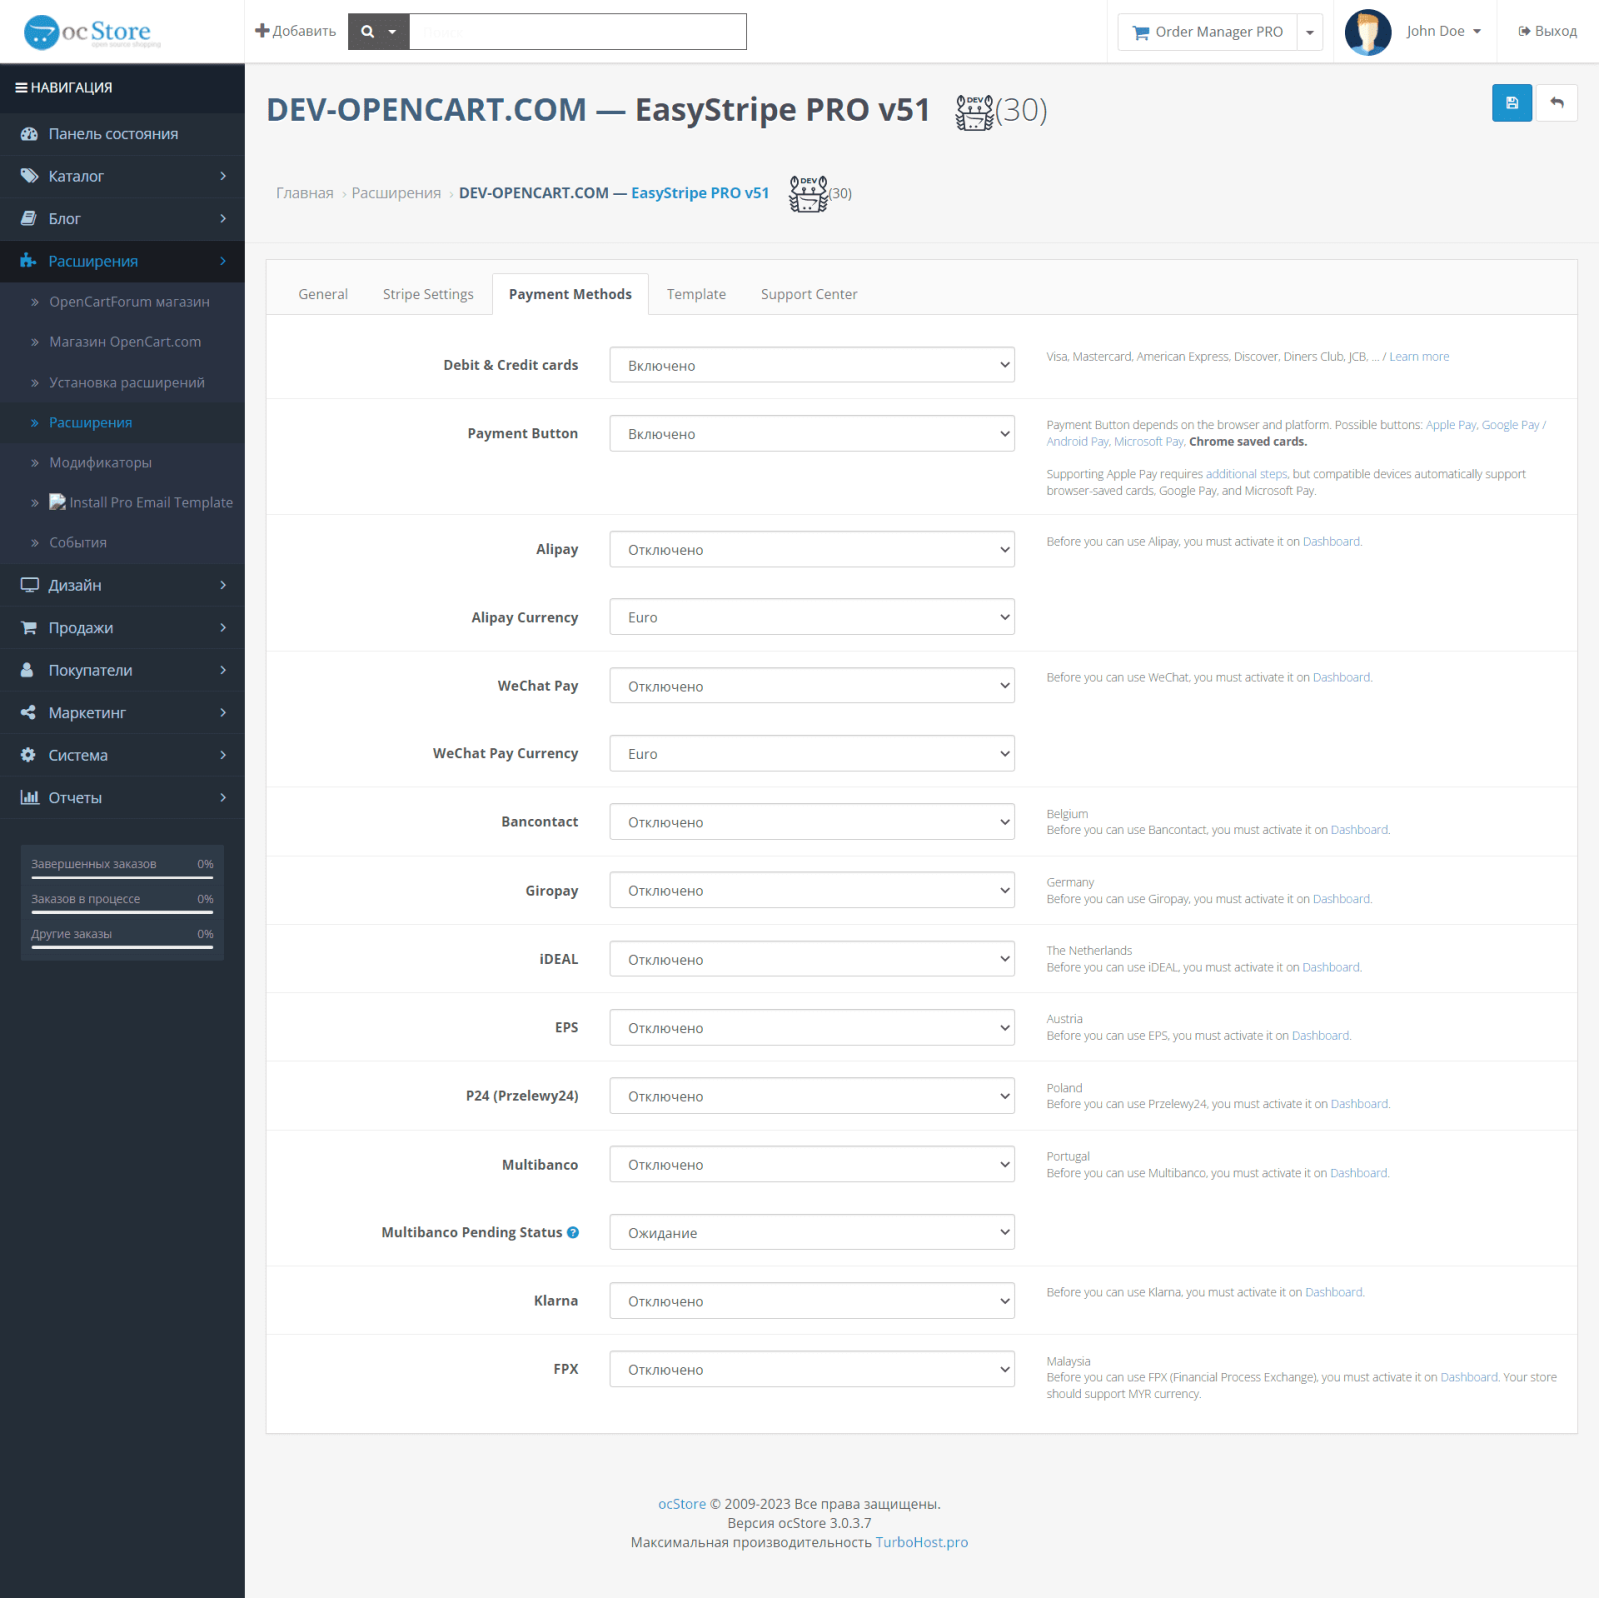Click the search magnifier icon

coord(367,32)
